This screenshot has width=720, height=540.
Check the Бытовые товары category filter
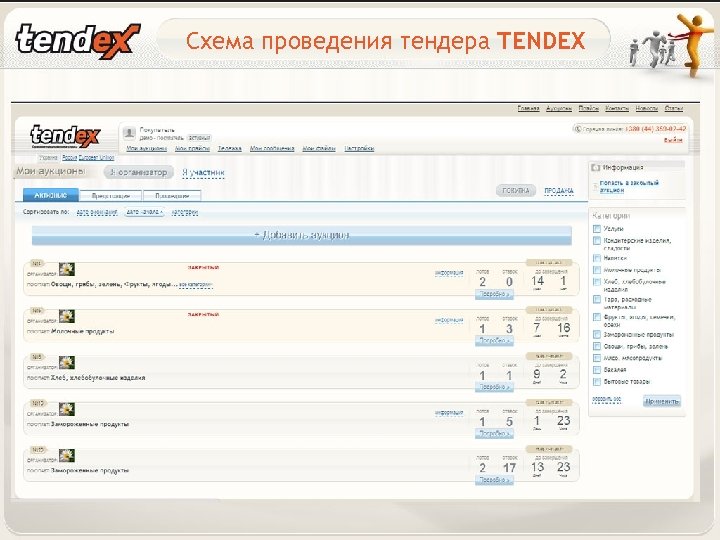(597, 382)
